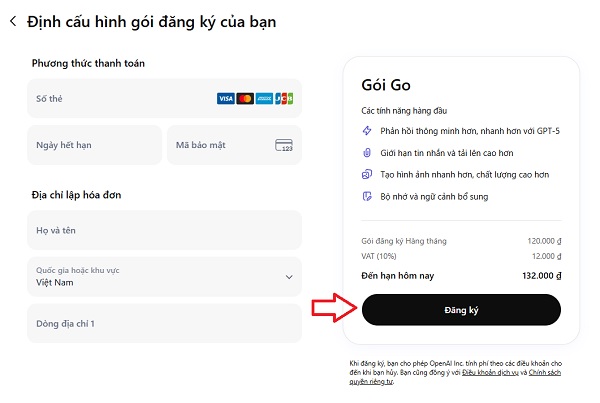600x403 pixels.
Task: Focus the Dòng địa chỉ 1 field
Action: point(164,324)
